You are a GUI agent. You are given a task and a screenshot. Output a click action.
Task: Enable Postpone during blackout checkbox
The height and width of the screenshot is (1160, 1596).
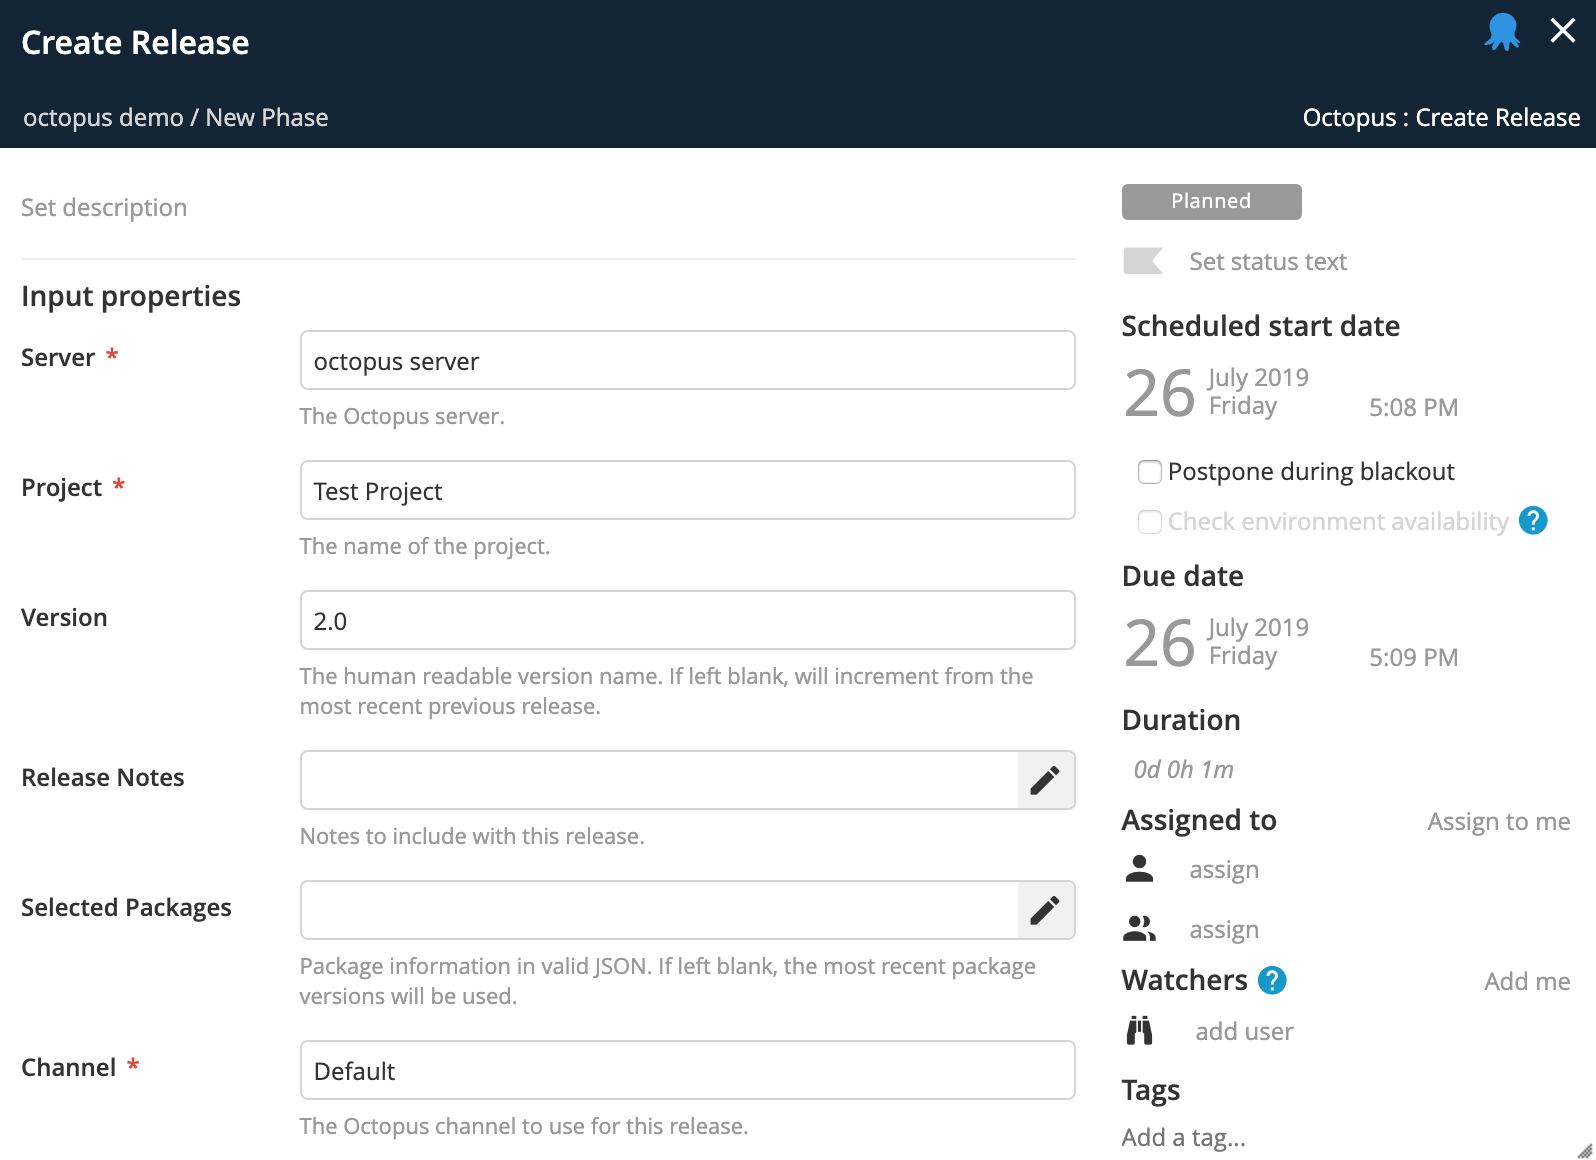coord(1150,472)
